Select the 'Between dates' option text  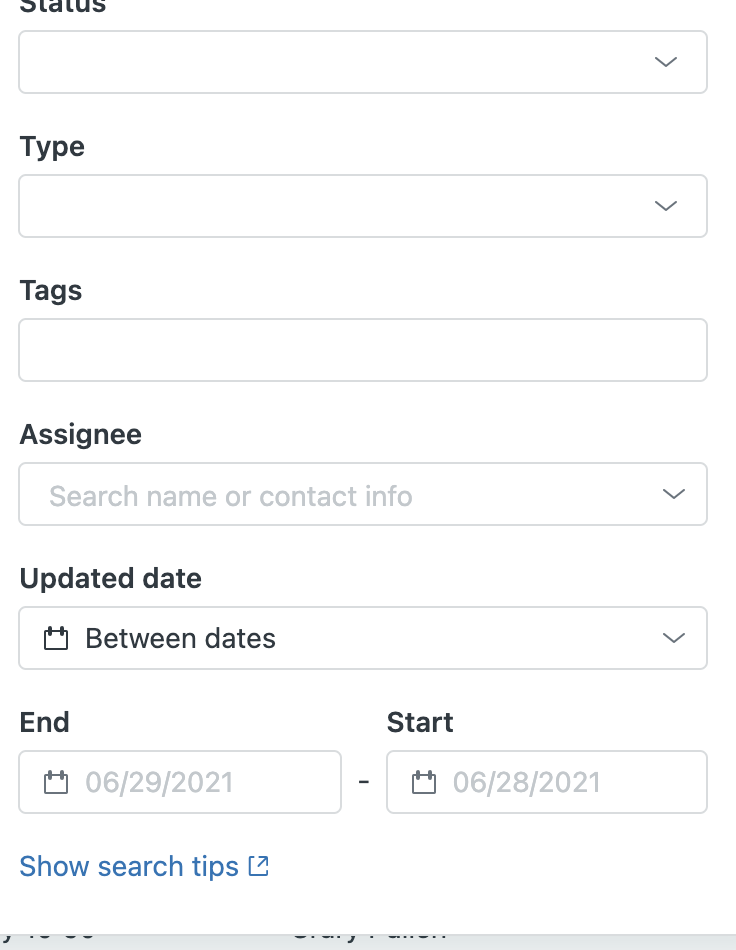(180, 638)
